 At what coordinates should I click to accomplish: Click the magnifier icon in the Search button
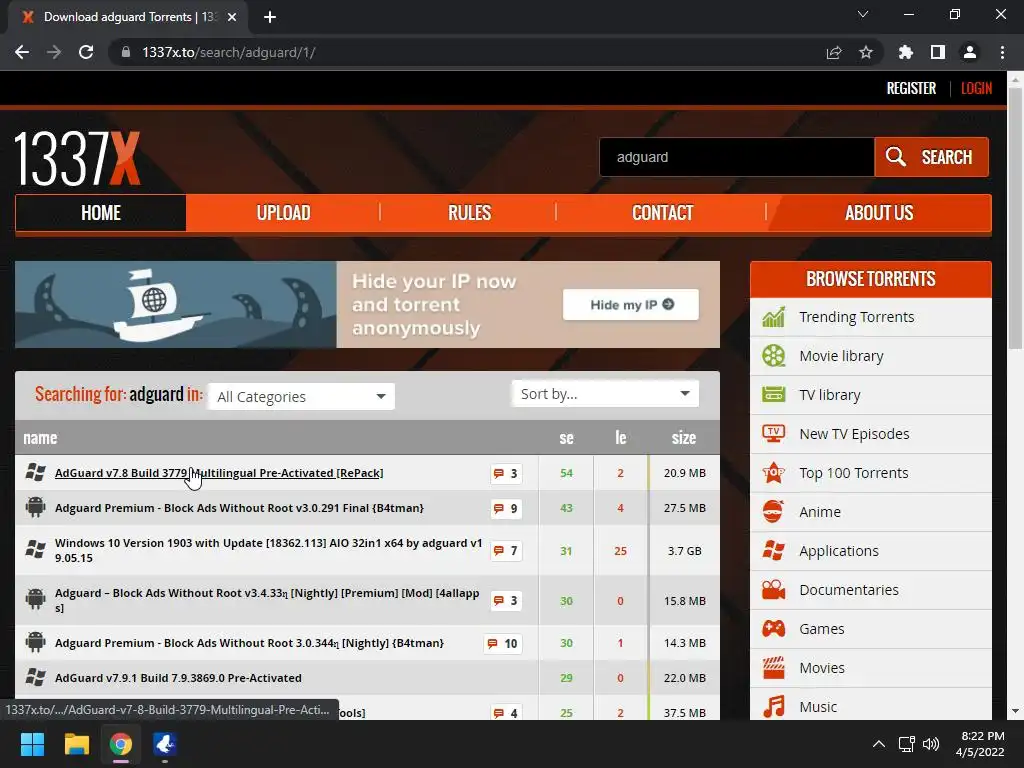895,157
